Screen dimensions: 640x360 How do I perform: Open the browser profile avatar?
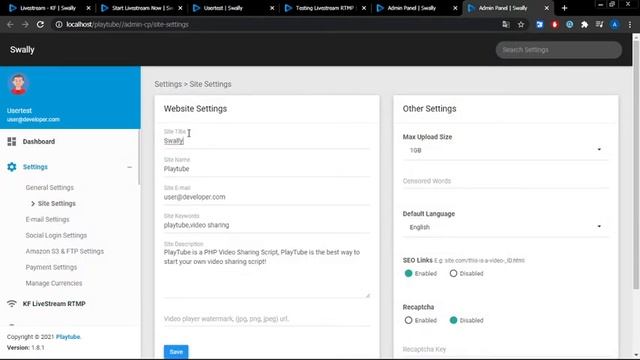coord(614,24)
